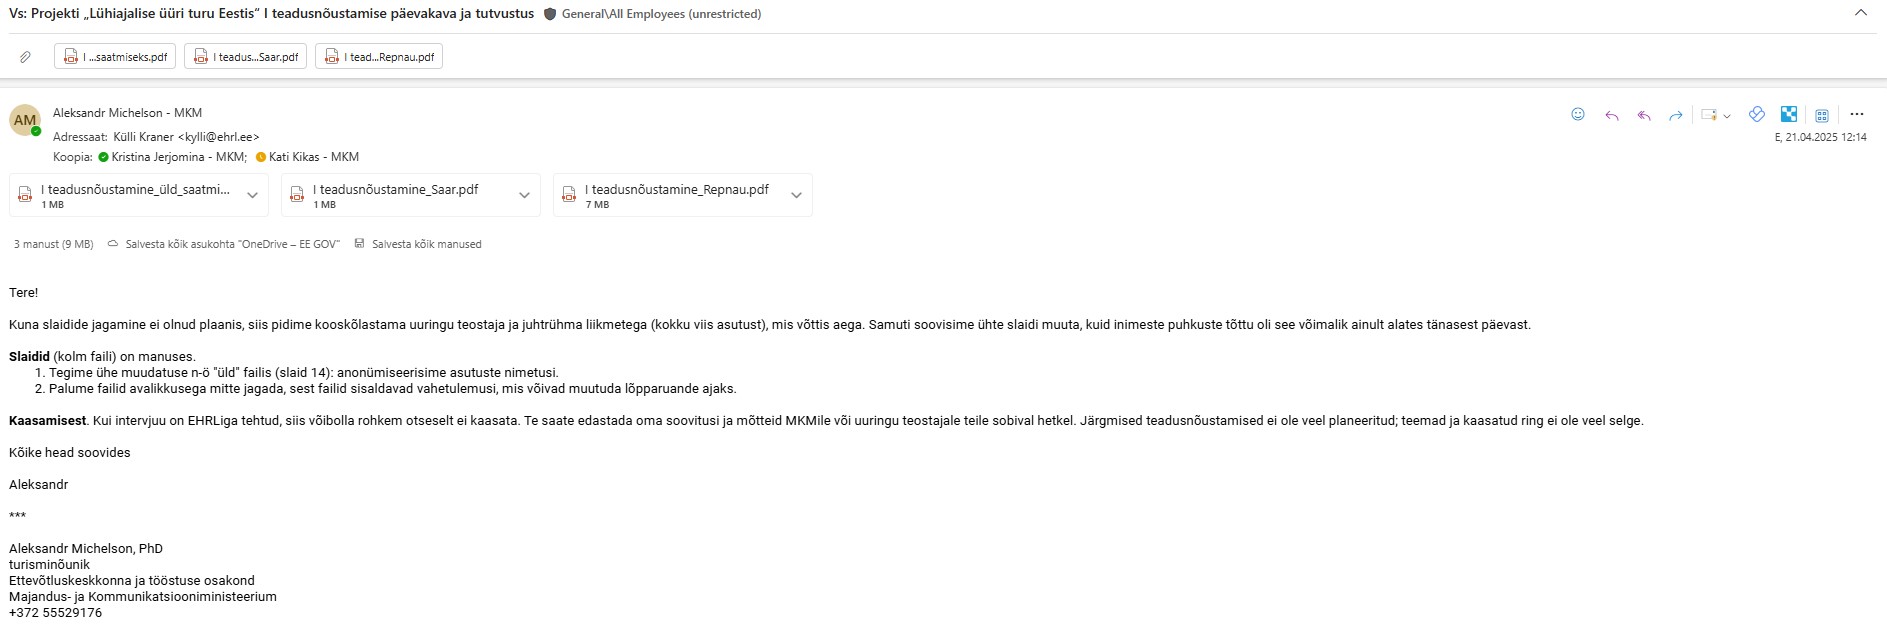Expand dropdown for teadusnõustamine_Saar.pdf attachment

524,196
